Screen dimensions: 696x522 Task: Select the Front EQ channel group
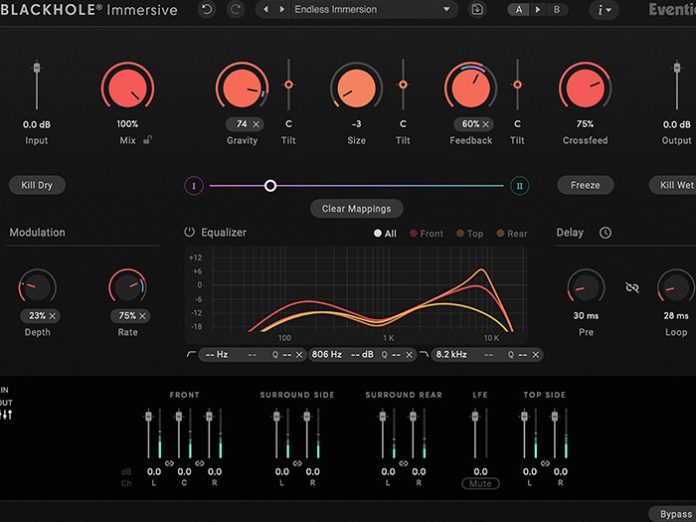(x=427, y=233)
